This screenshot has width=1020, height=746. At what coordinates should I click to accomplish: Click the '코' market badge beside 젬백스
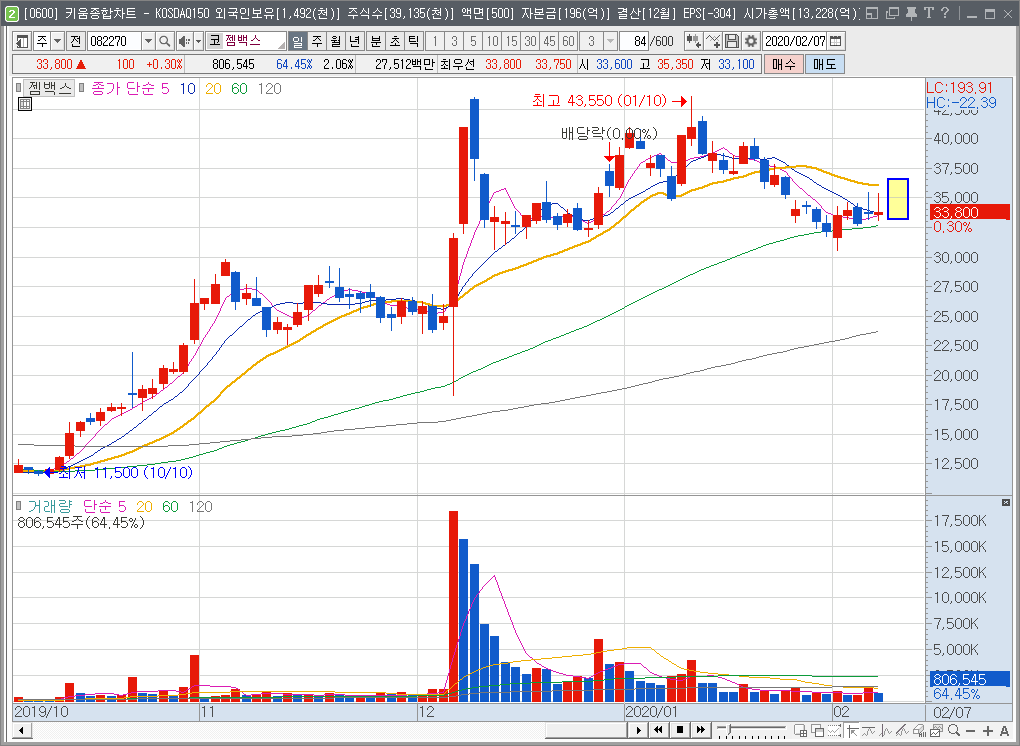click(x=215, y=41)
